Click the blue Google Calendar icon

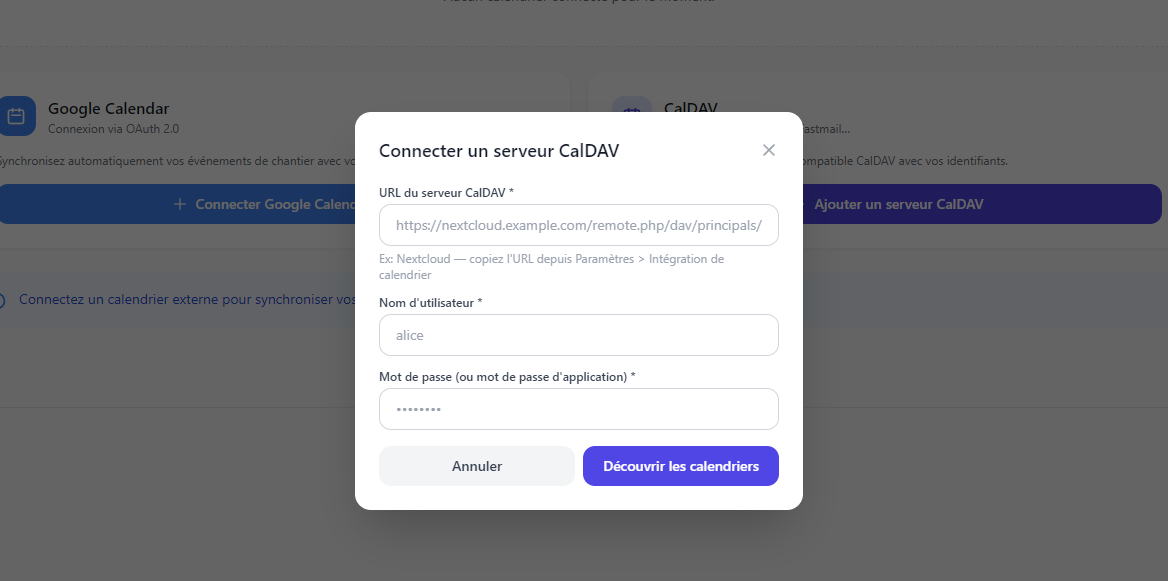click(17, 116)
